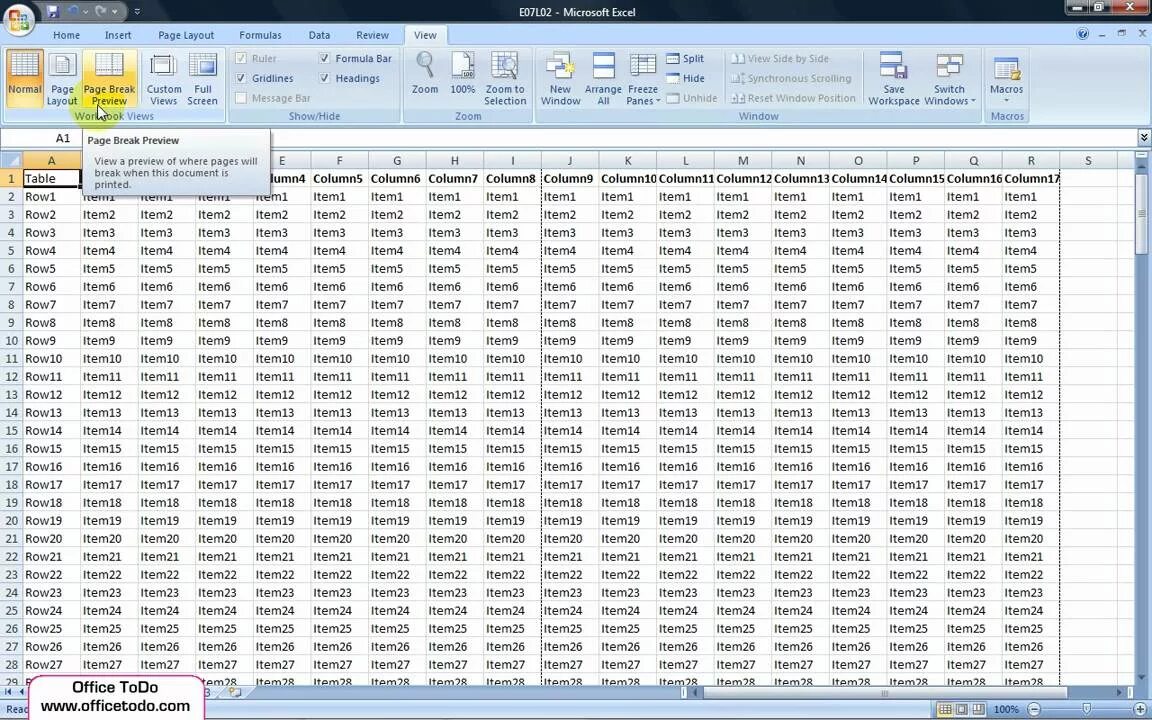Screen dimensions: 1152x720
Task: Select cell Row20 in column A
Action: click(x=51, y=539)
